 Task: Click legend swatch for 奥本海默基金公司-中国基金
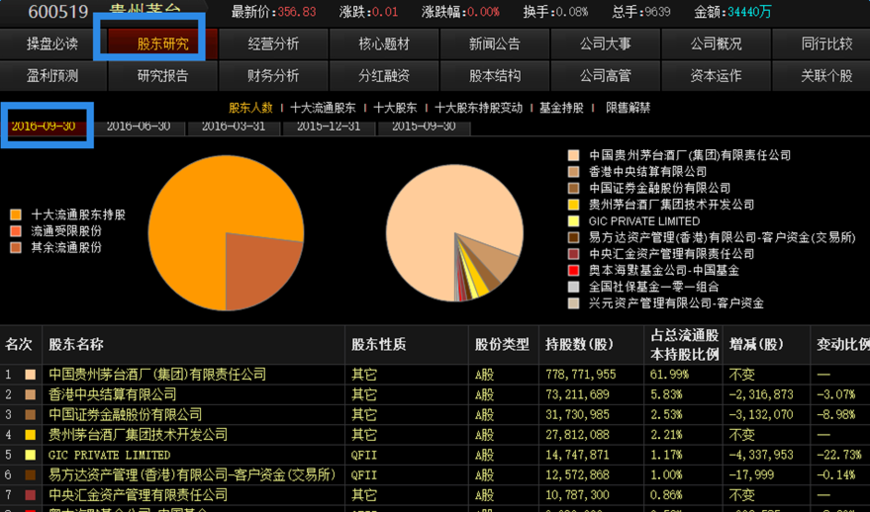(x=573, y=271)
